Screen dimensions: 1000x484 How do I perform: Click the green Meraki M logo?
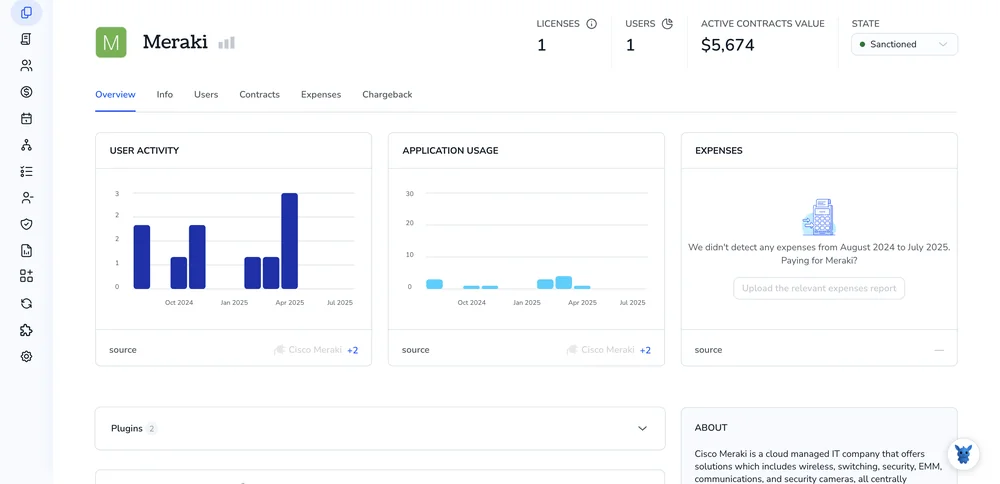point(111,43)
